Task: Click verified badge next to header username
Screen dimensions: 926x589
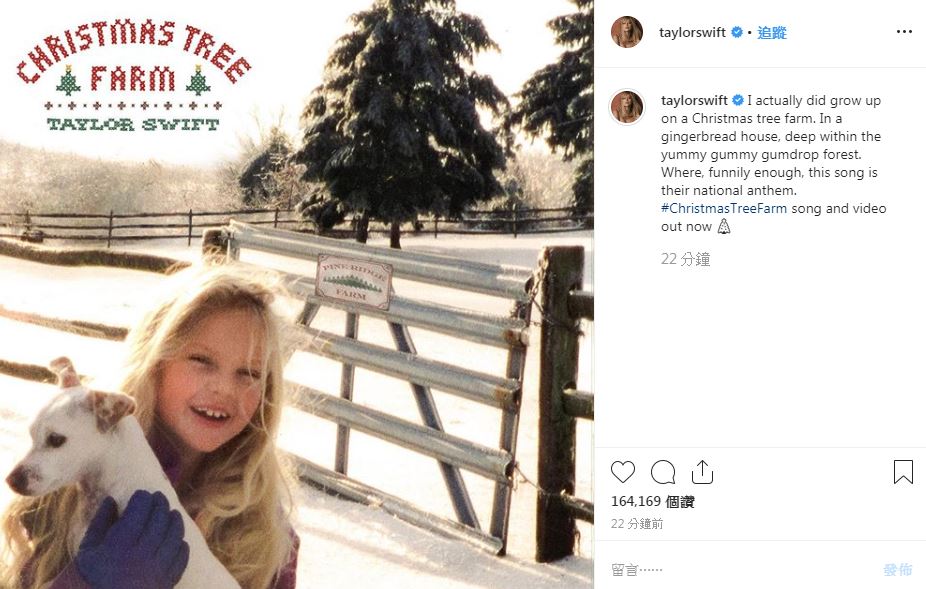Action: (x=737, y=33)
